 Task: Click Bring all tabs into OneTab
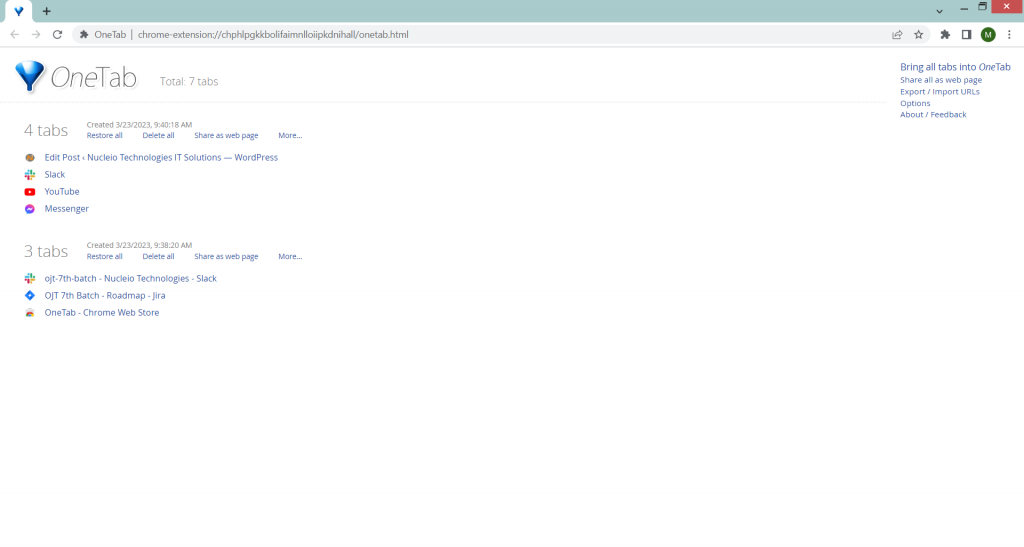pos(955,67)
